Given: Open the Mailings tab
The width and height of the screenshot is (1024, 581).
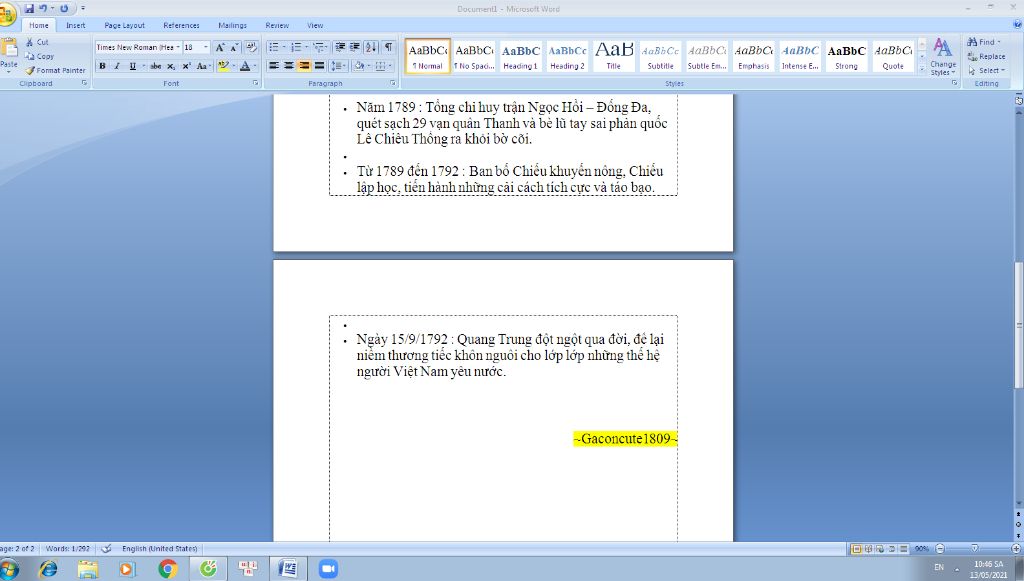Looking at the screenshot, I should click(x=232, y=25).
